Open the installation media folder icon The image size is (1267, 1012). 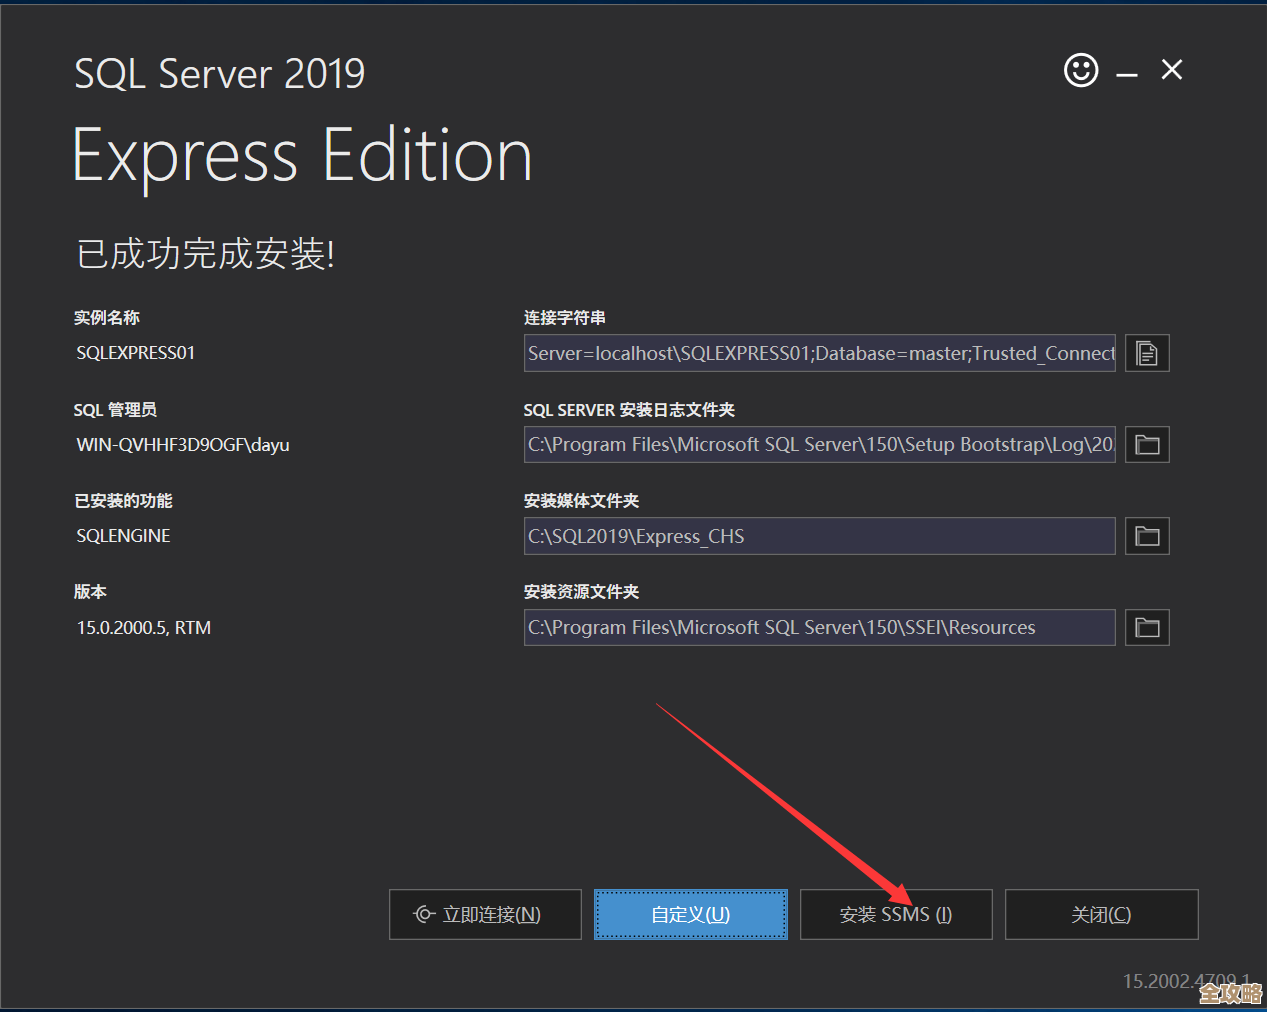point(1147,537)
